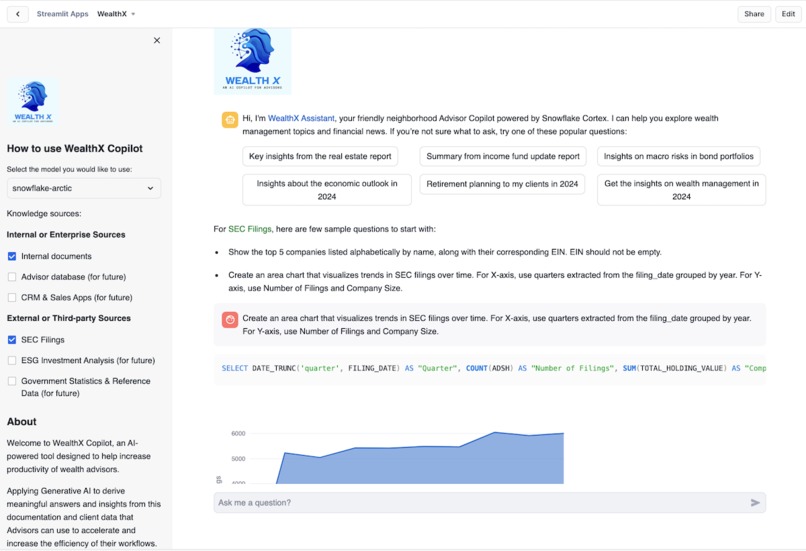Open the WealthX app name dropdown arrow

point(133,14)
